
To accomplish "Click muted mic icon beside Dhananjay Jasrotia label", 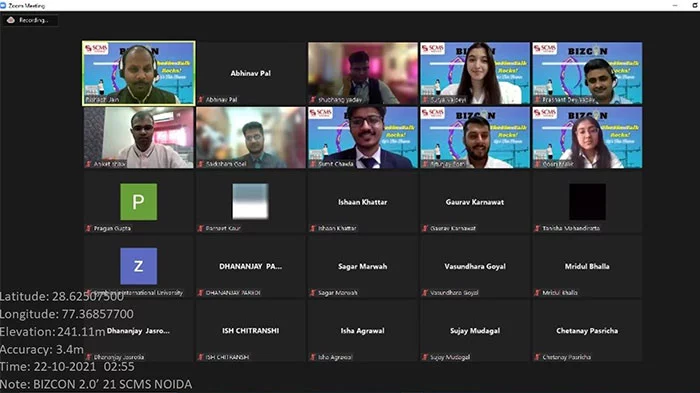I will tap(88, 357).
